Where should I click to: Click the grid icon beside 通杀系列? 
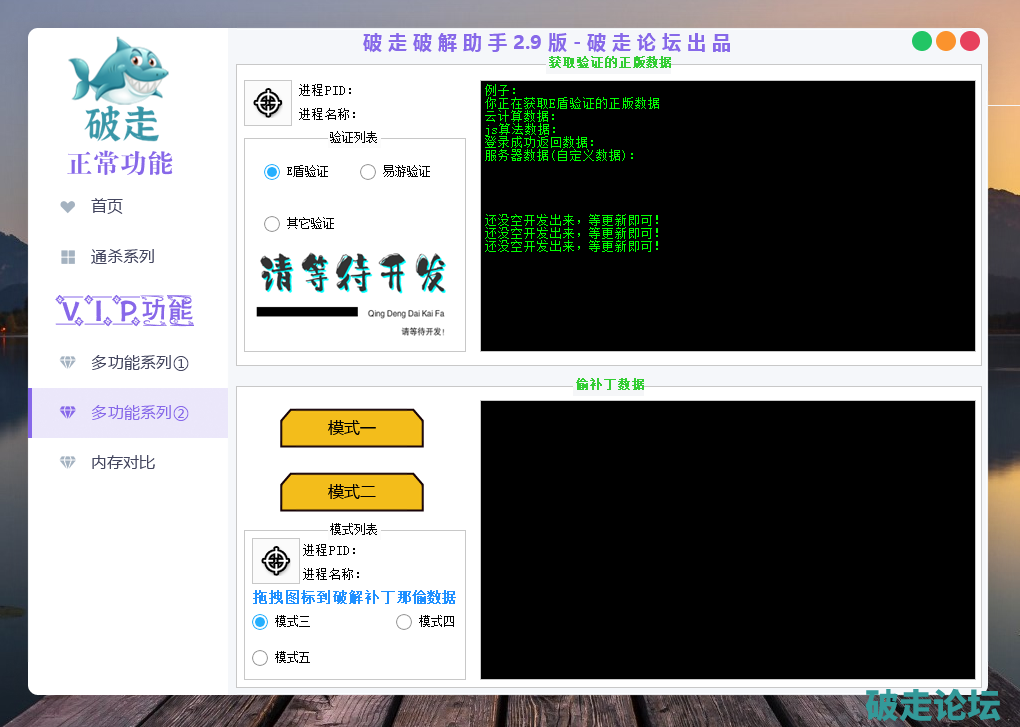pos(68,257)
